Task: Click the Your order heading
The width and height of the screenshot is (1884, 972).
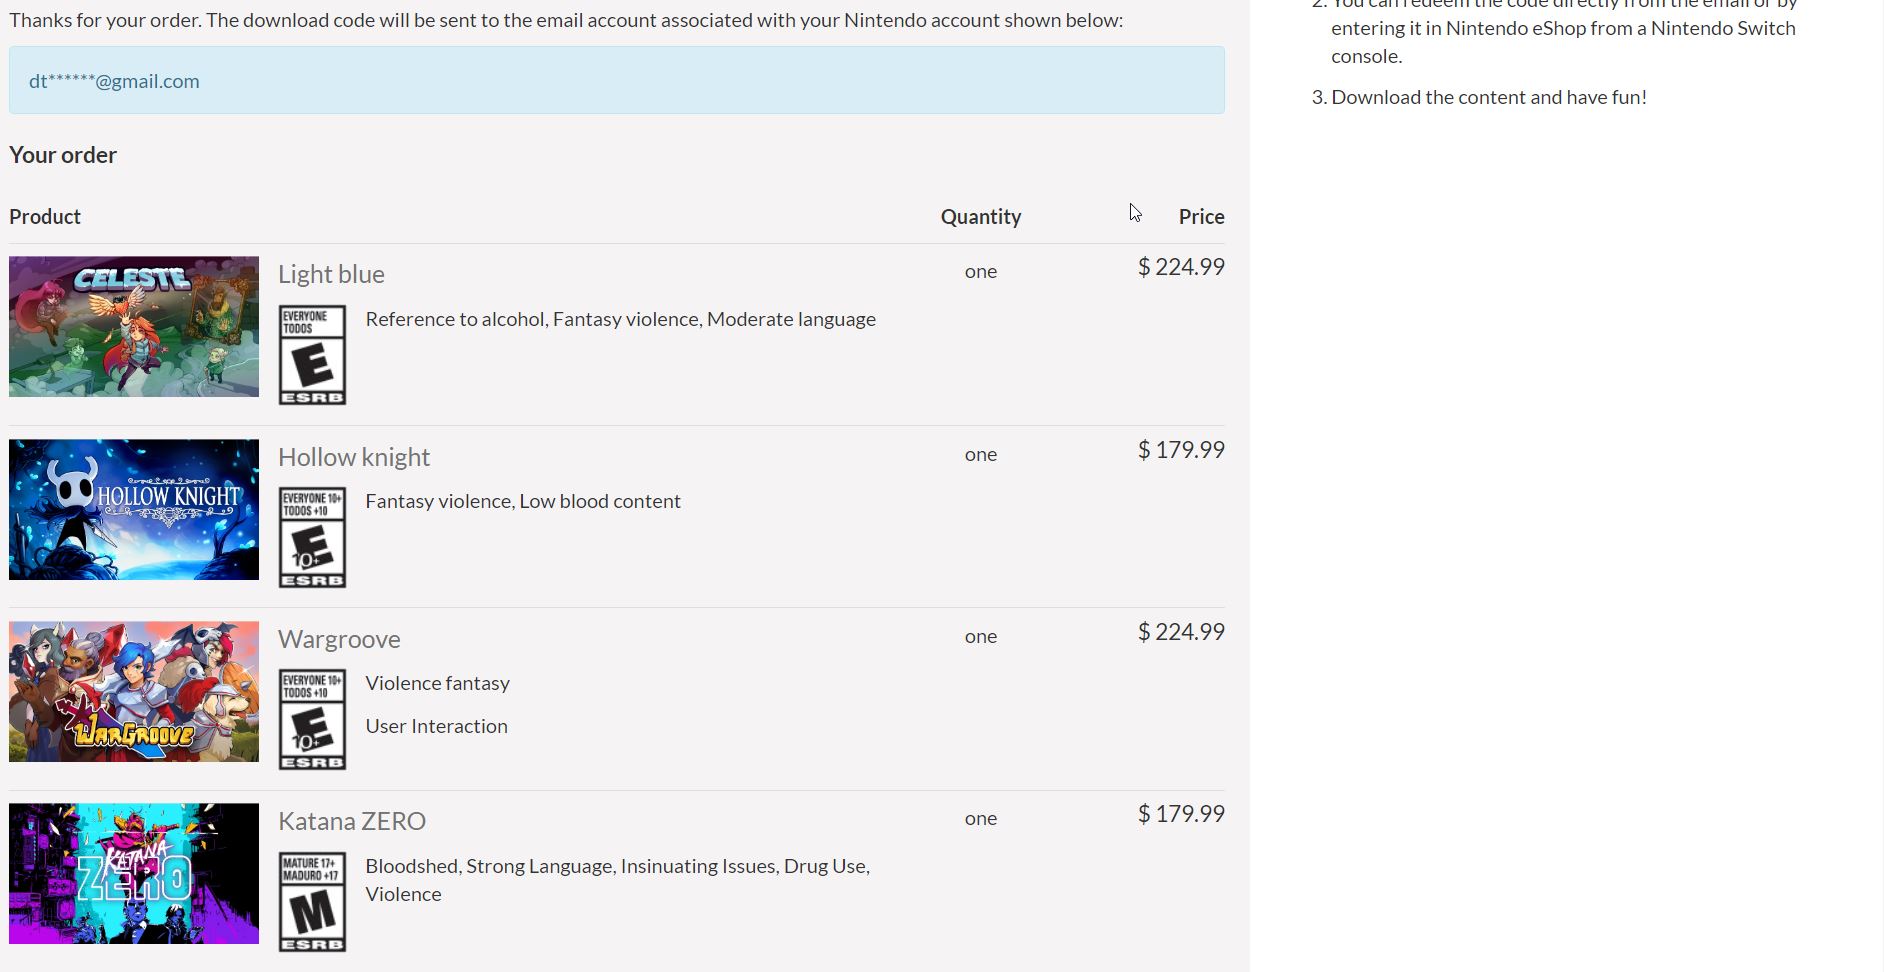Action: (x=63, y=155)
